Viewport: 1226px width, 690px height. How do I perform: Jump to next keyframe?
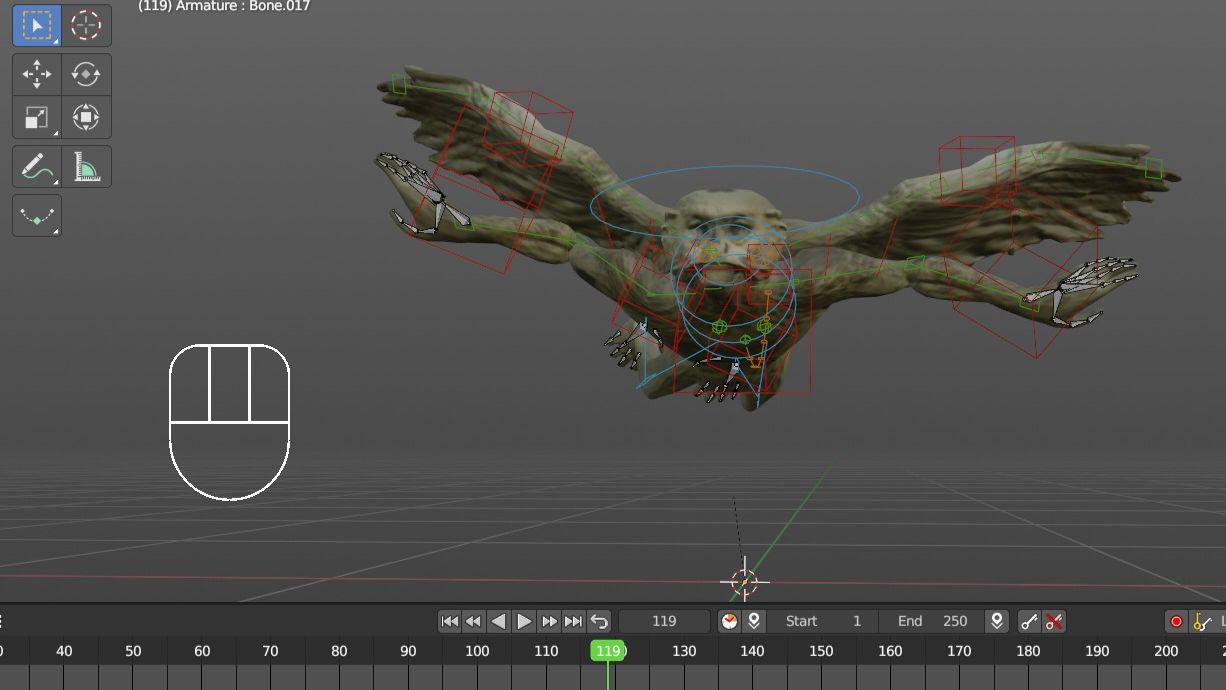tap(549, 621)
